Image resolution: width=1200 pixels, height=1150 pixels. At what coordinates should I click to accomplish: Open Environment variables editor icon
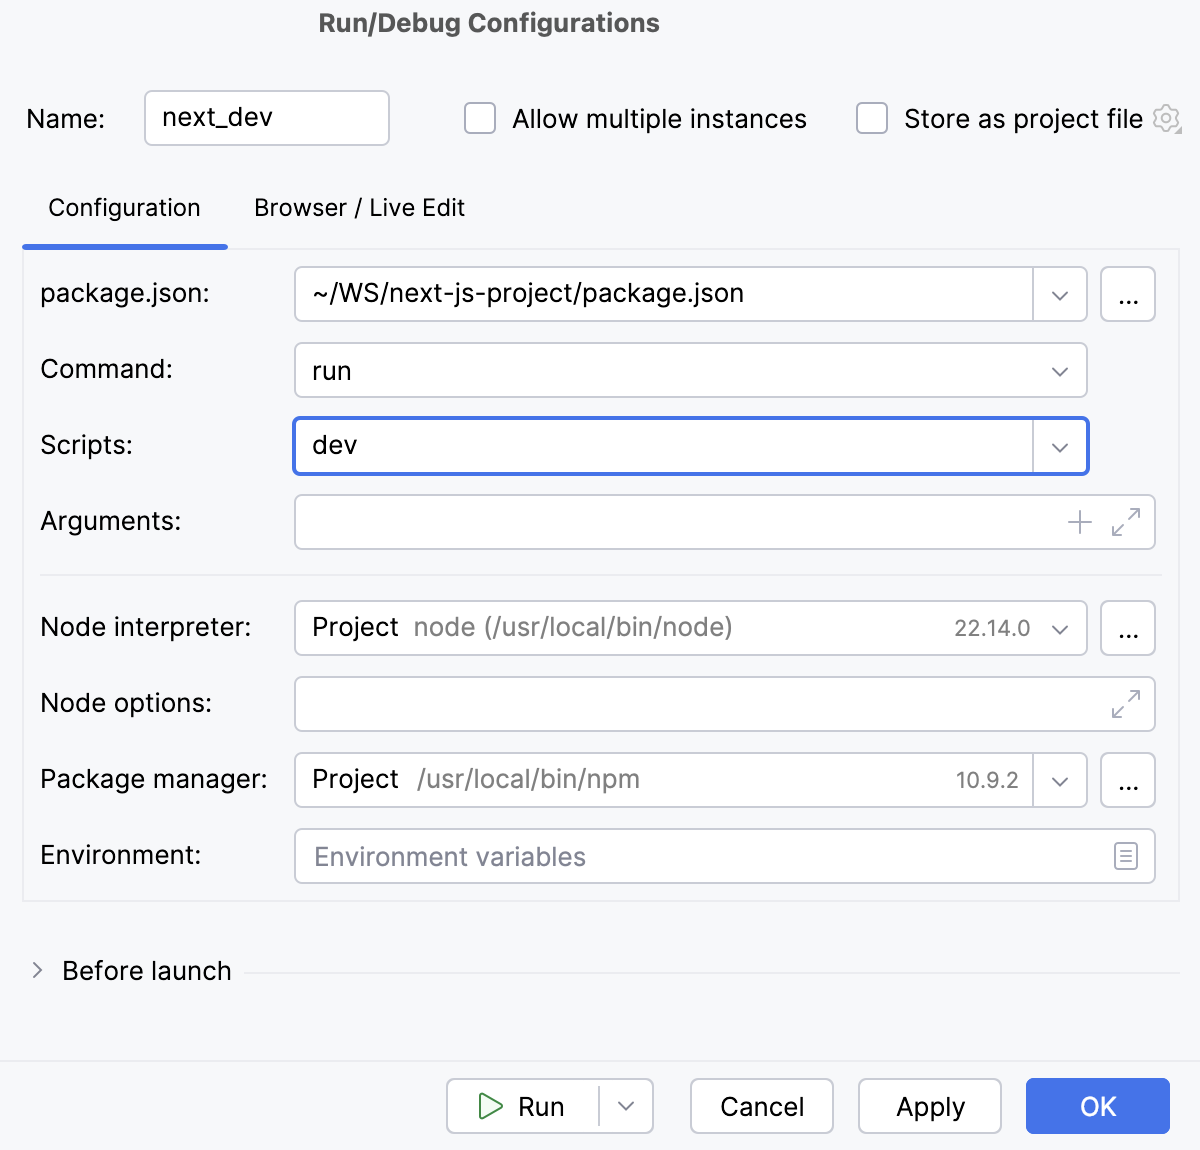click(x=1126, y=856)
